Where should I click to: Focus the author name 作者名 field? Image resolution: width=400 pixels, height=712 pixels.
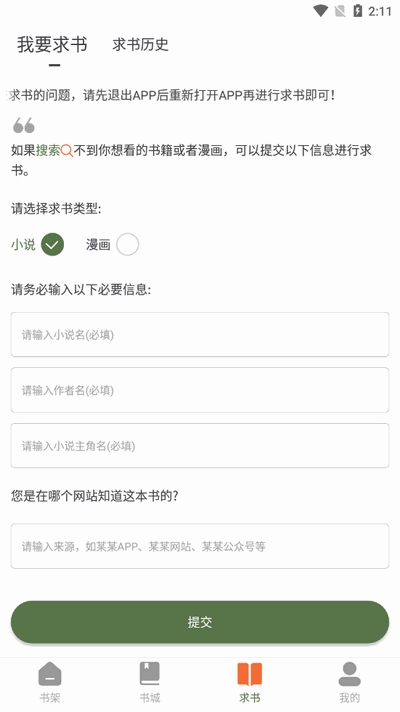pos(200,390)
